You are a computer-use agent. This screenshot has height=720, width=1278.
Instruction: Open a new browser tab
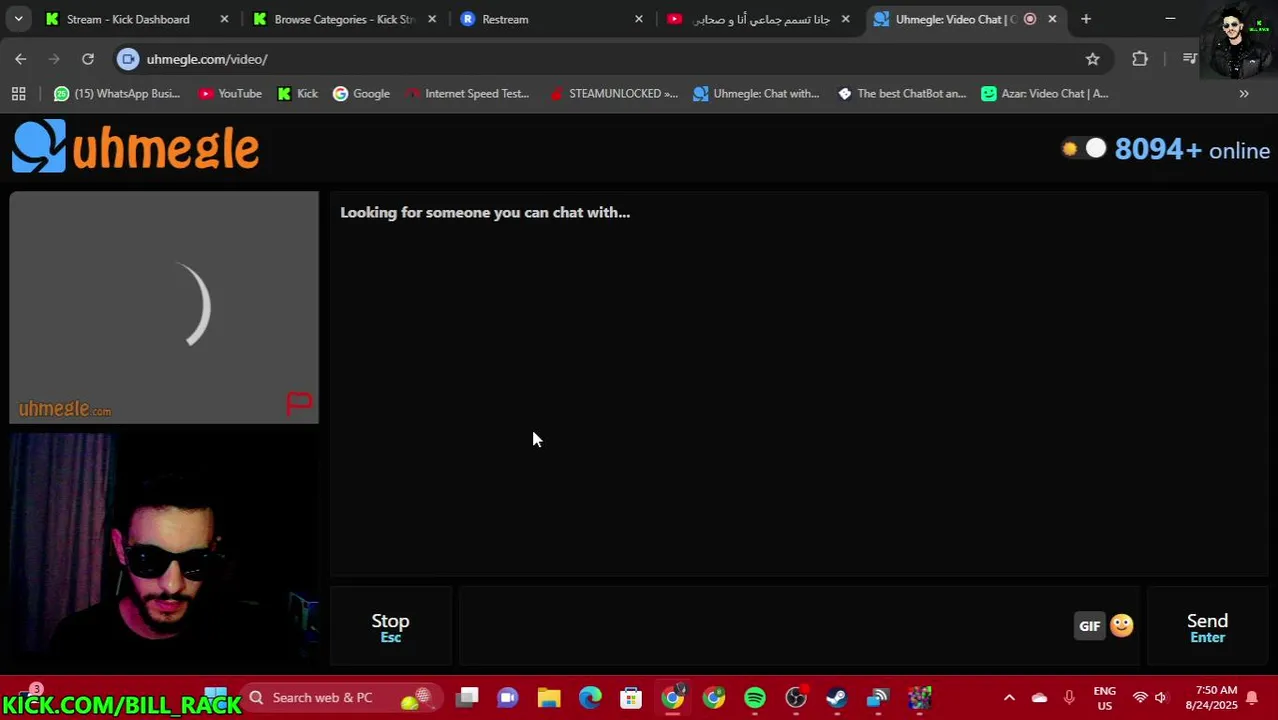1086,19
